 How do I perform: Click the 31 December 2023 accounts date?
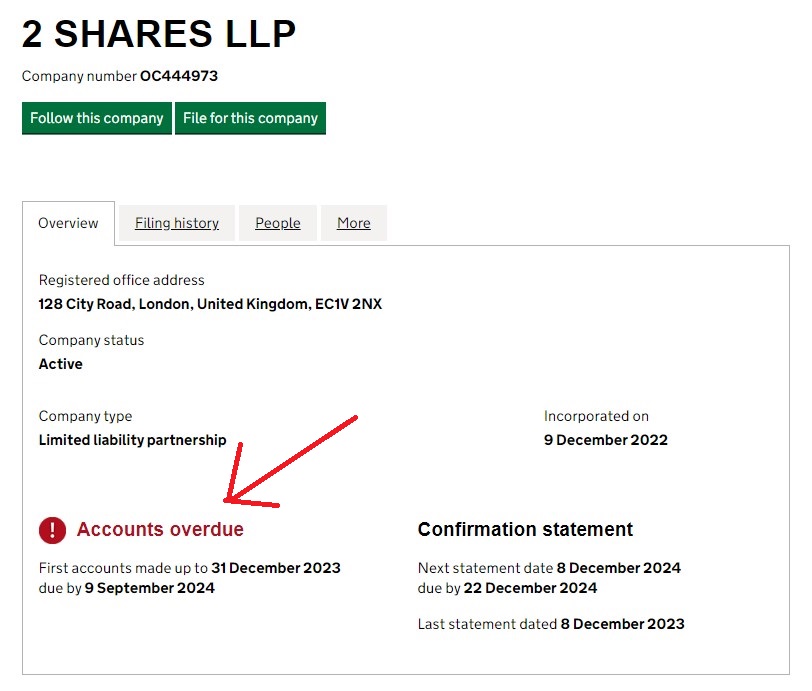click(276, 568)
